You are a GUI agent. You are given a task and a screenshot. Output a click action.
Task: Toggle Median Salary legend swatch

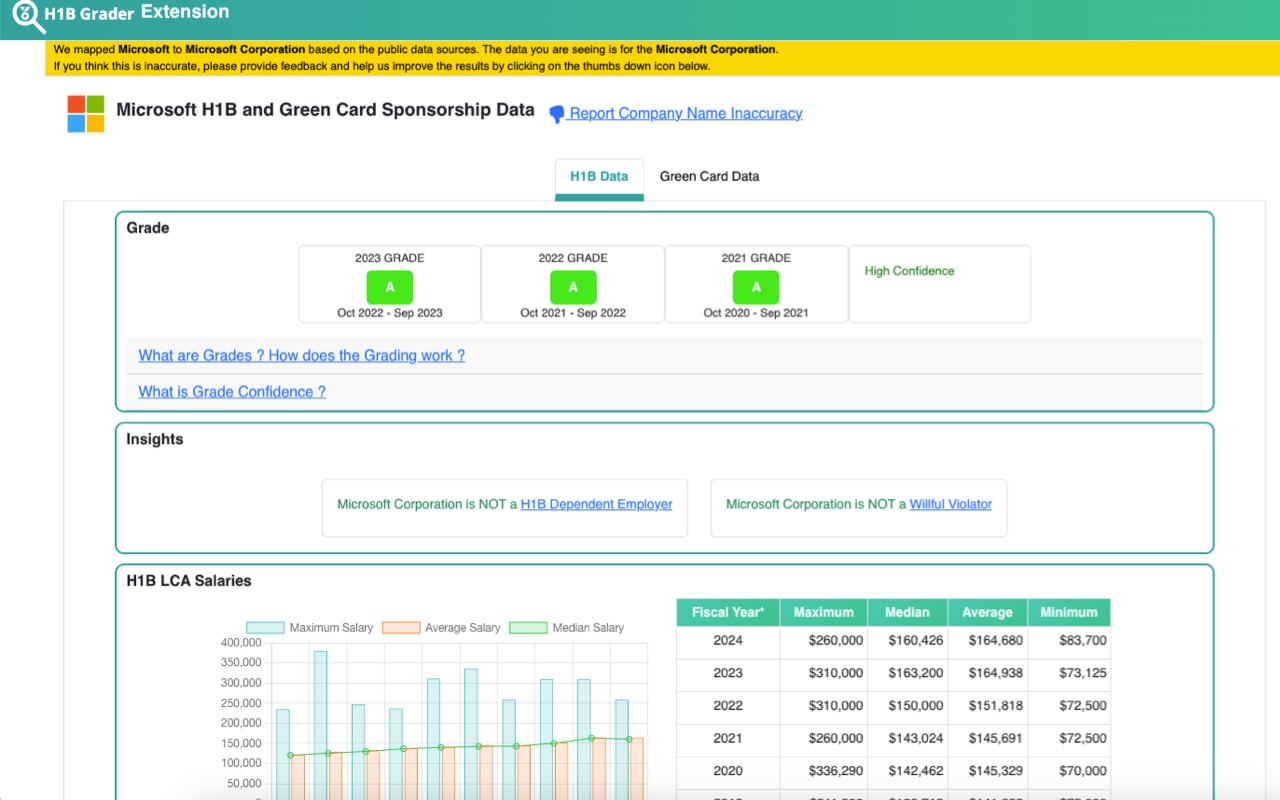click(x=528, y=628)
